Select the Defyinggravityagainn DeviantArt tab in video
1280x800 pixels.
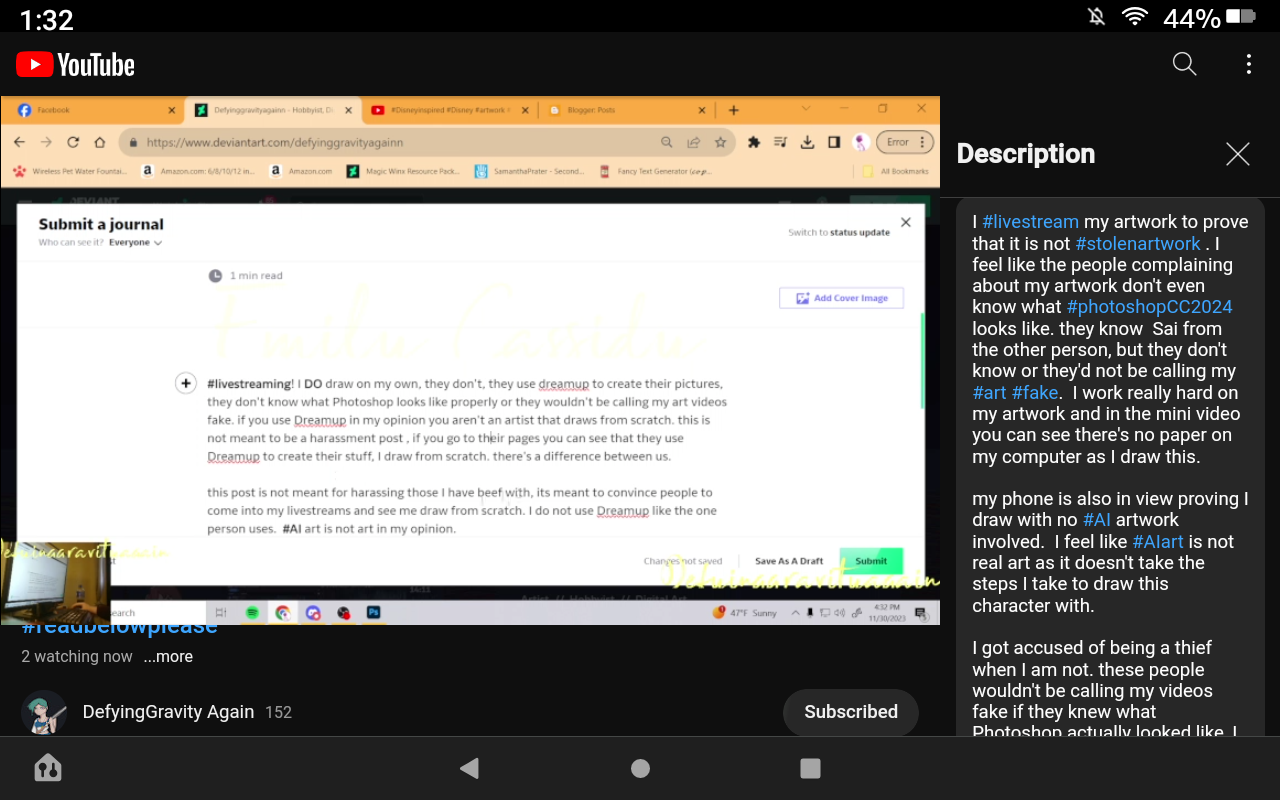[273, 110]
